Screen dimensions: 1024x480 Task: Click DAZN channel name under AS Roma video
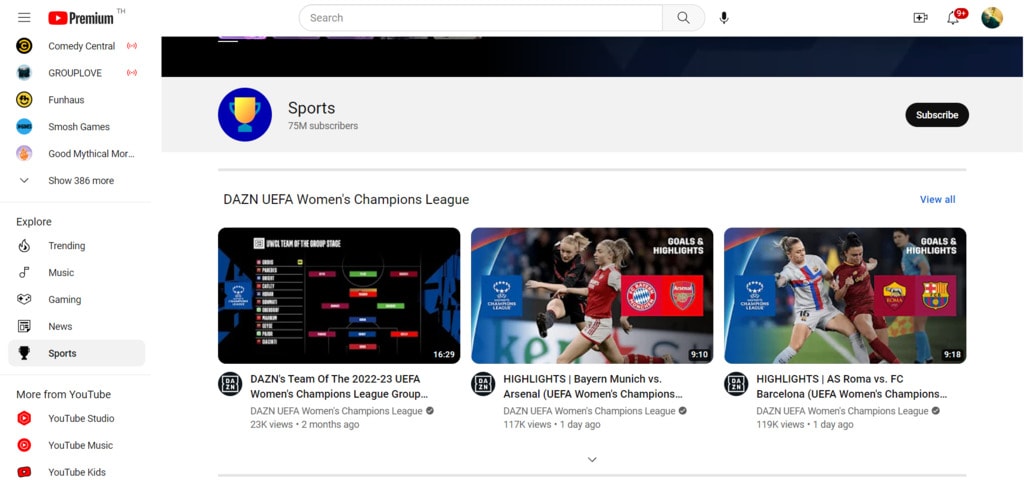click(x=842, y=411)
